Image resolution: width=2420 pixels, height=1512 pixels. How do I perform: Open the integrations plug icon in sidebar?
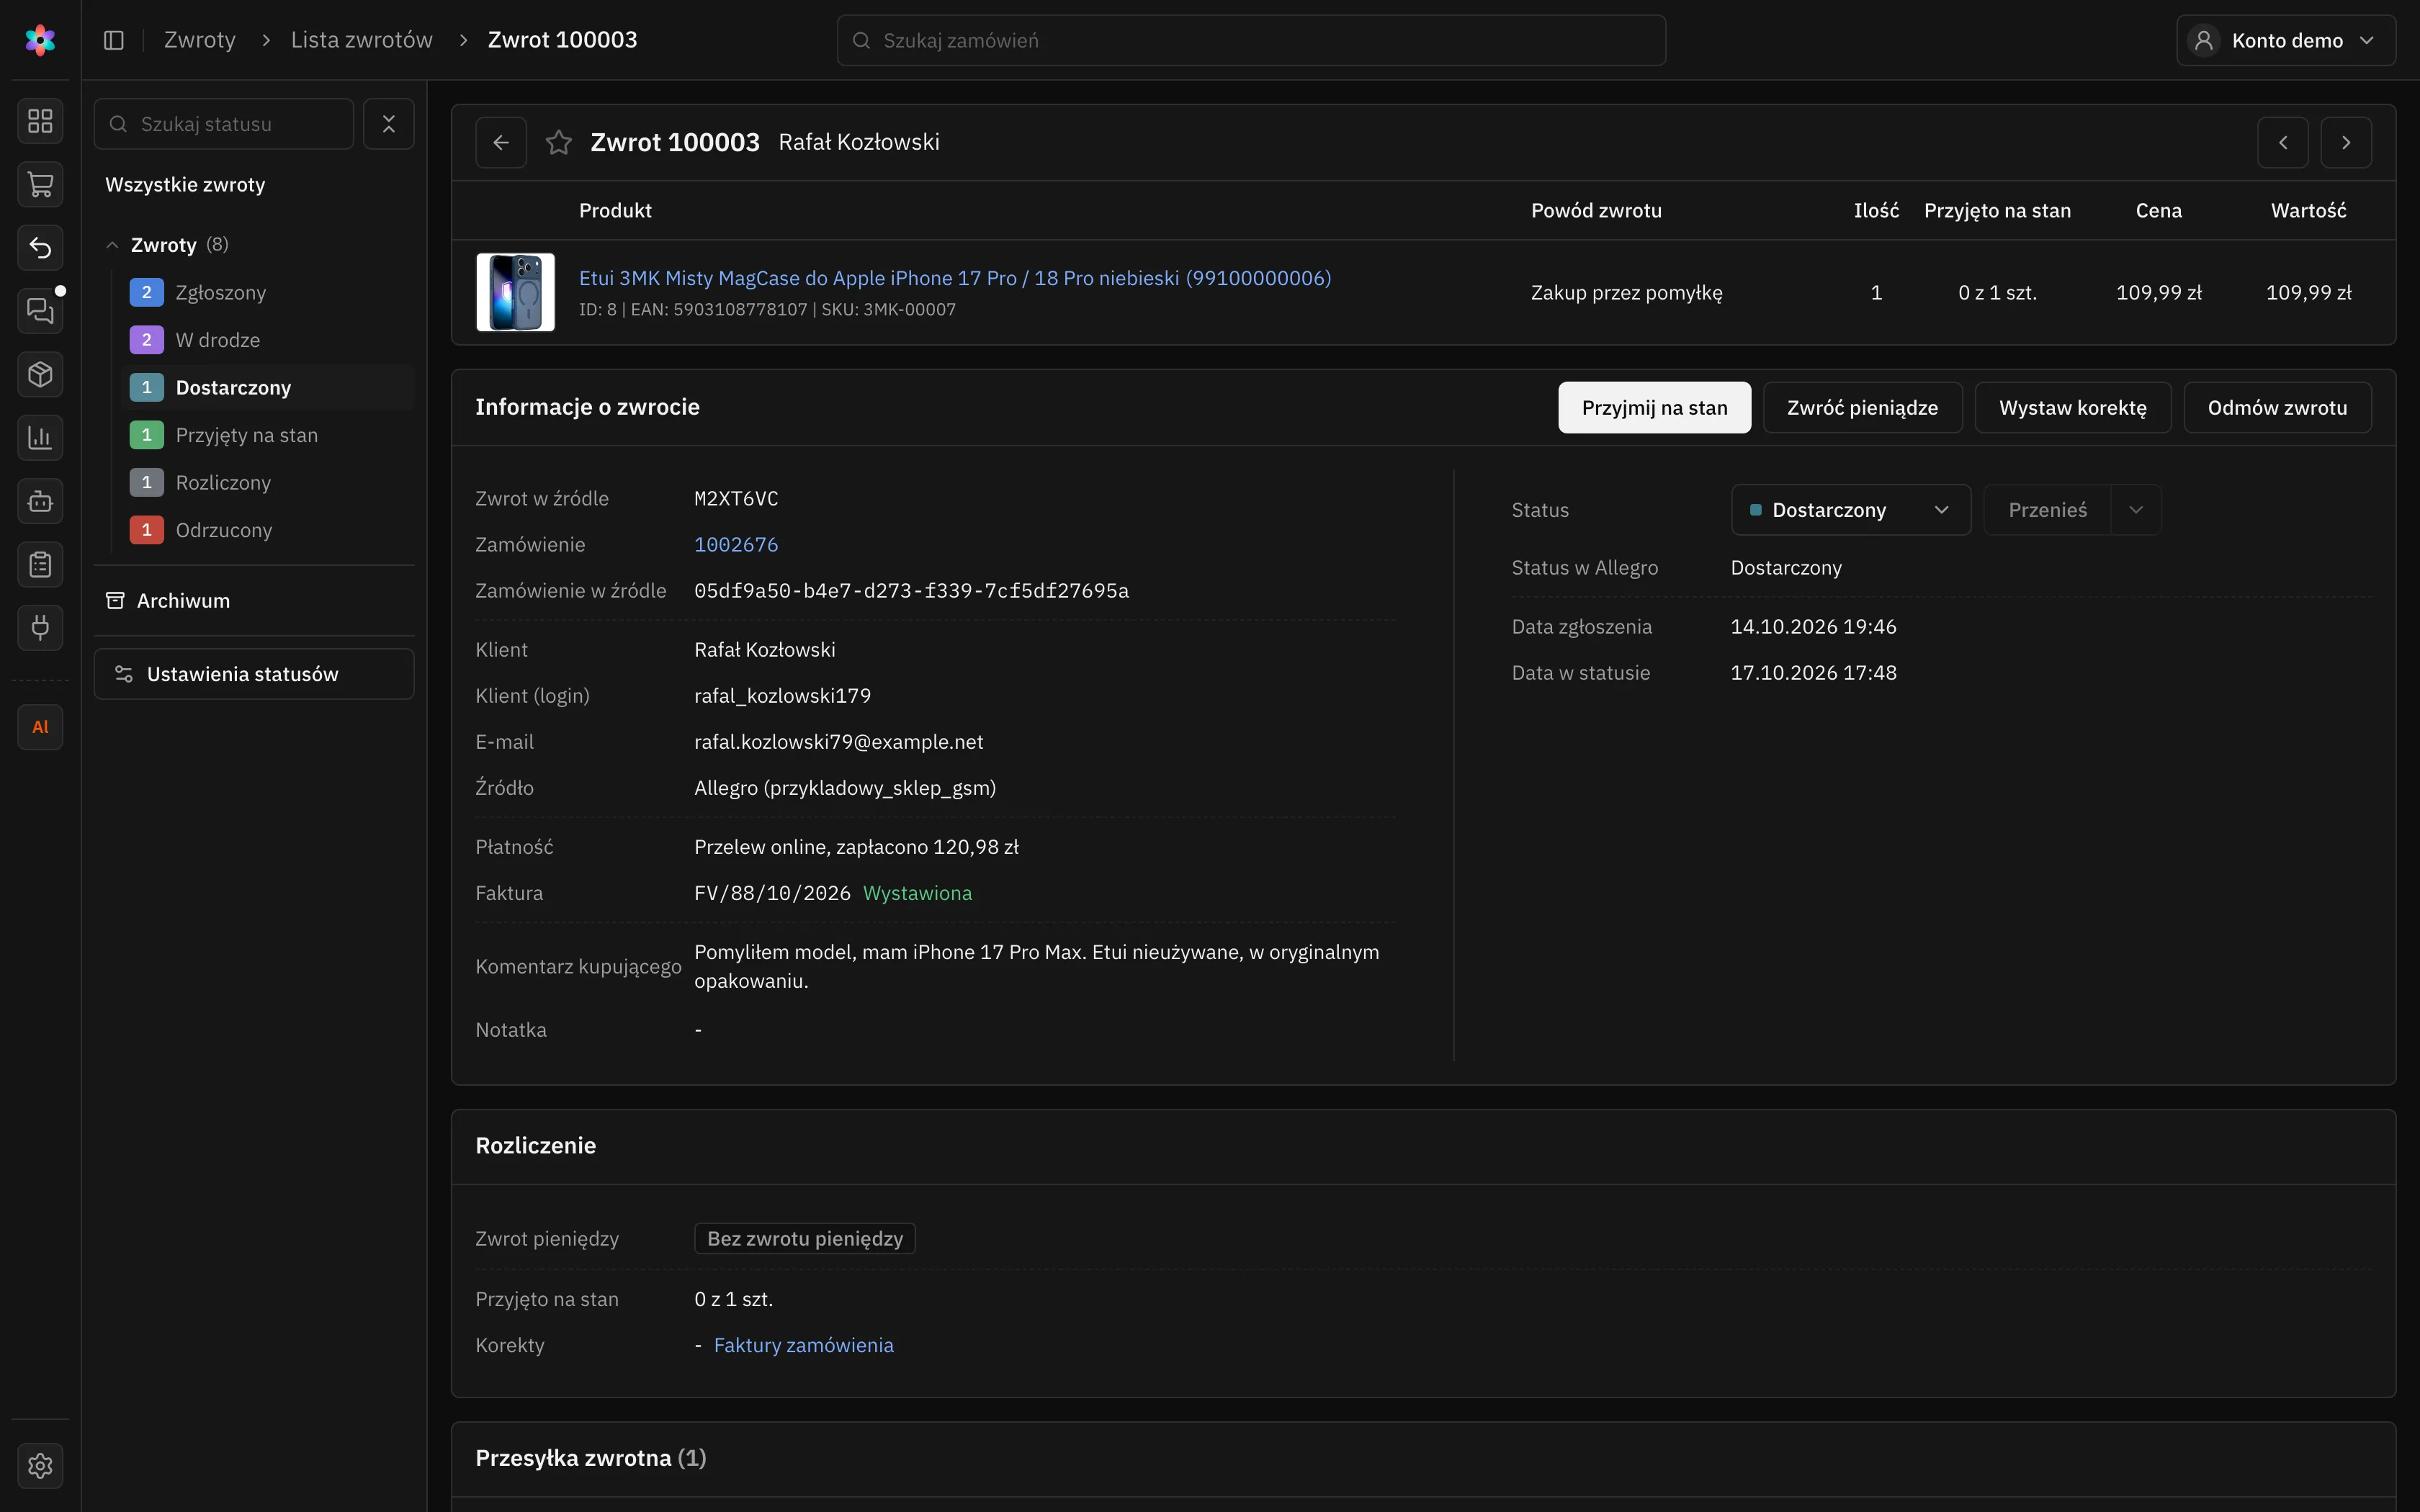(40, 628)
